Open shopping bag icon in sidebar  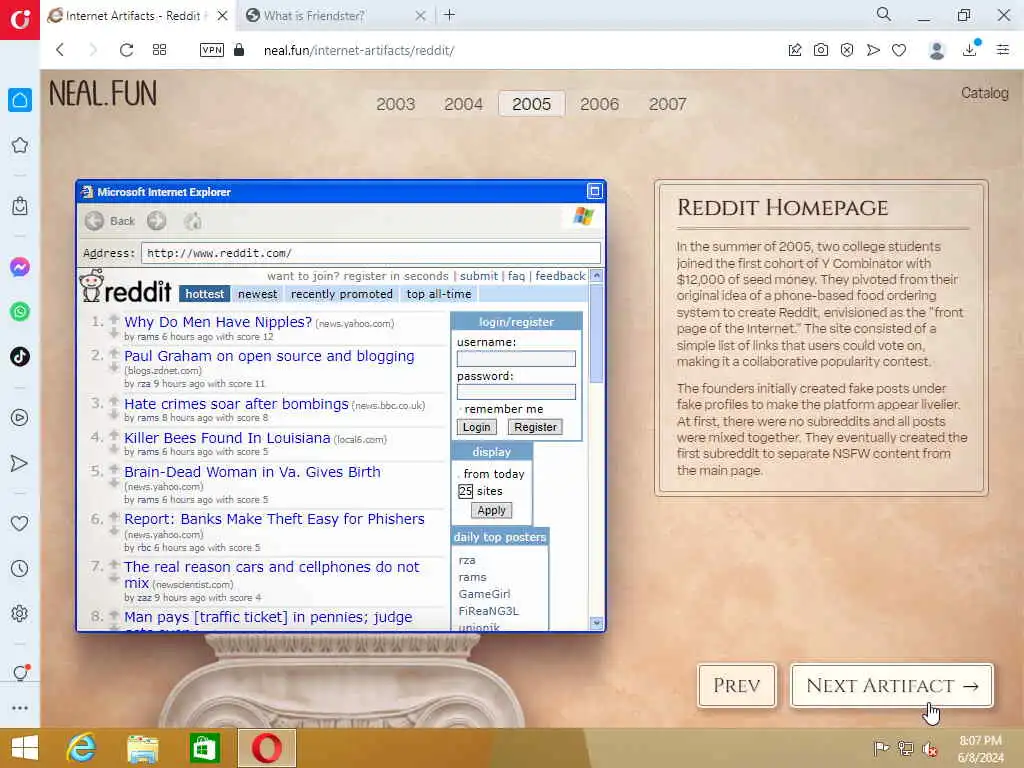20,206
